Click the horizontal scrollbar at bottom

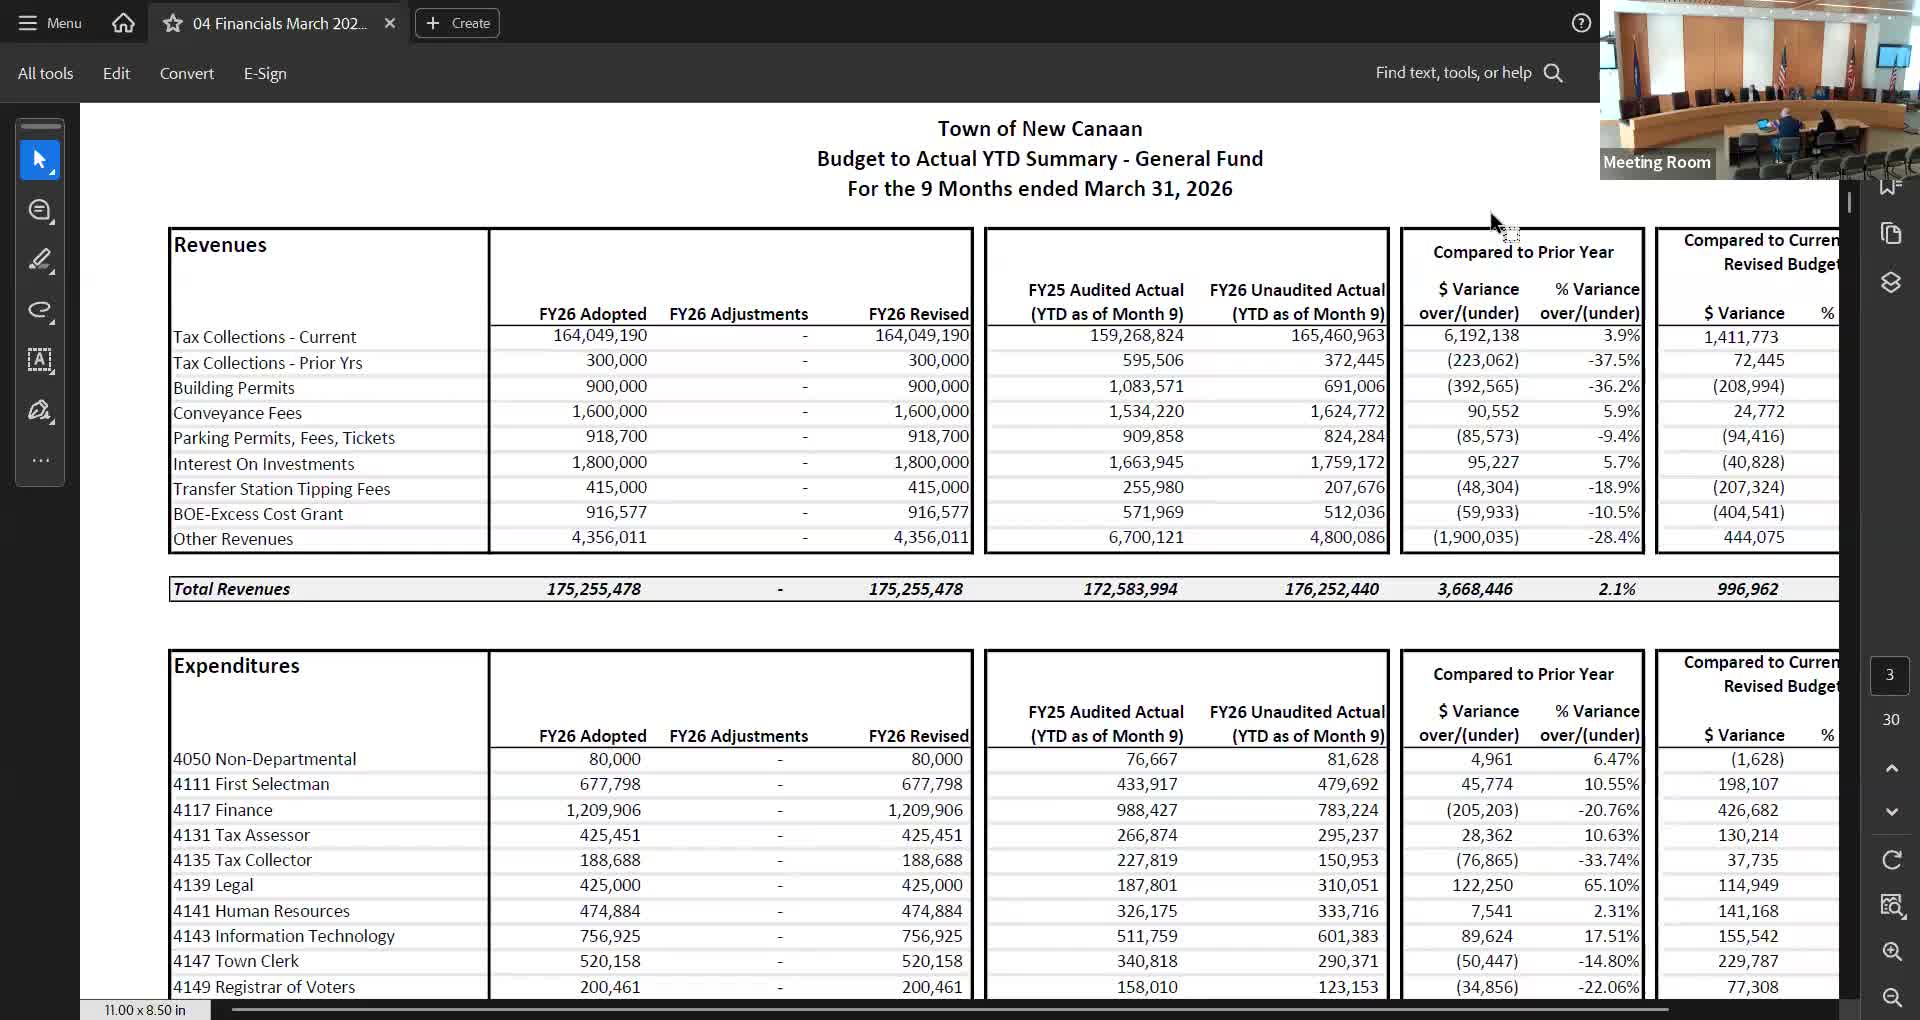pos(950,1010)
